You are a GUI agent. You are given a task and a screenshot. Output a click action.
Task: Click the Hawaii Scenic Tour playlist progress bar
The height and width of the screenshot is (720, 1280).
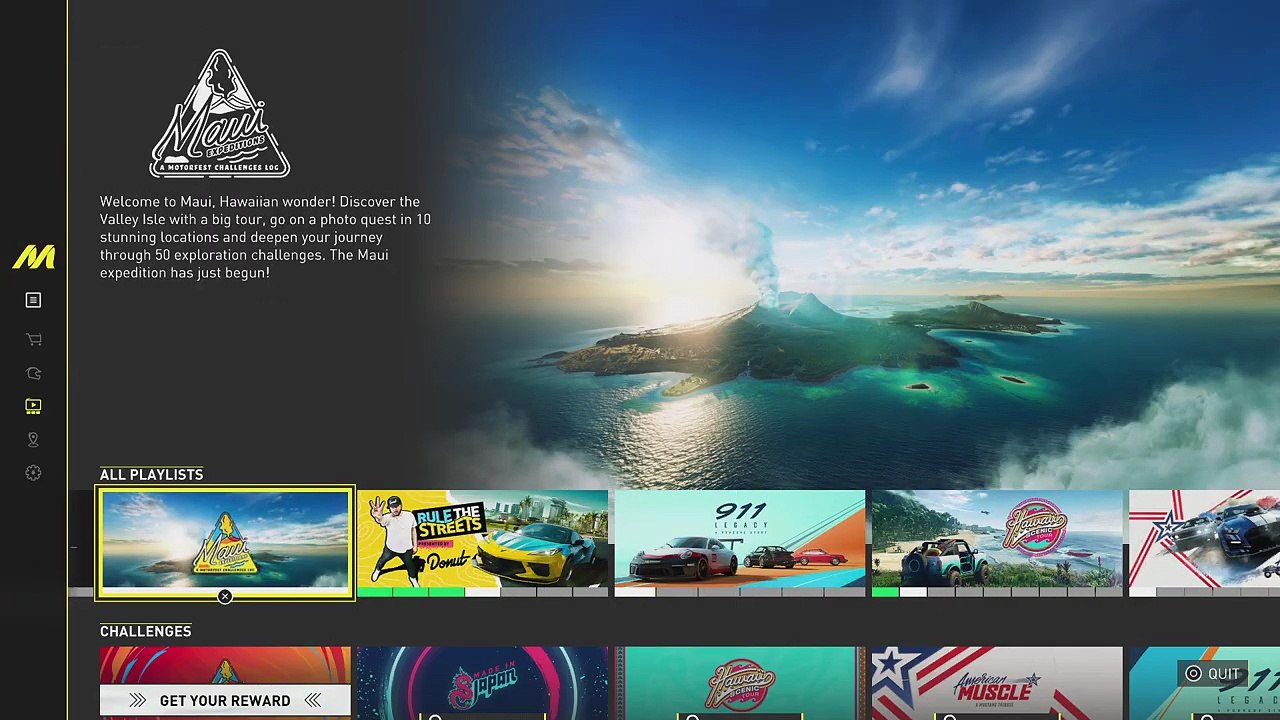pos(997,592)
